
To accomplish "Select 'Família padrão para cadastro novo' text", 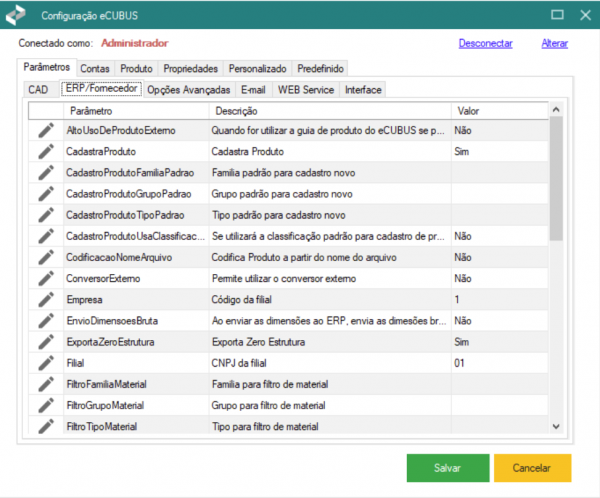I will tap(283, 173).
